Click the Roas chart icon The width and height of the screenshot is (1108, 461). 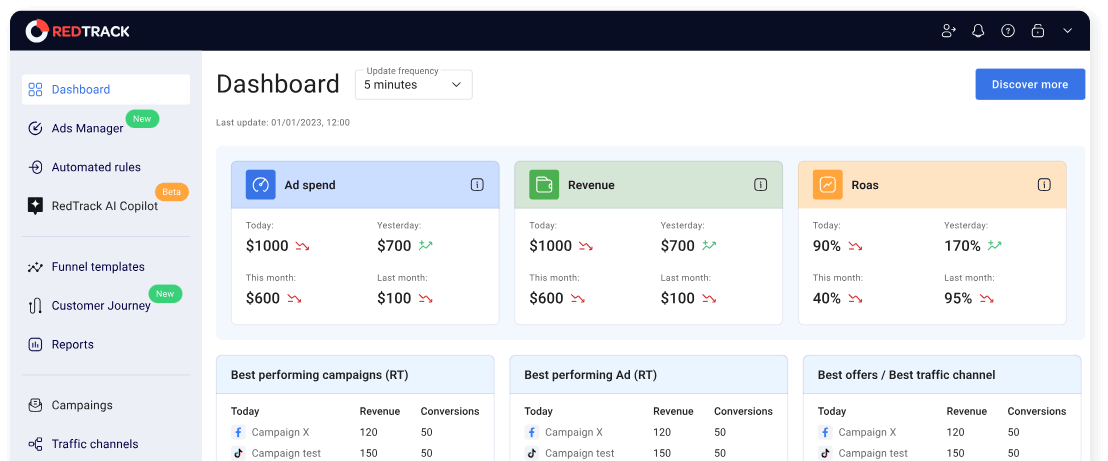827,185
